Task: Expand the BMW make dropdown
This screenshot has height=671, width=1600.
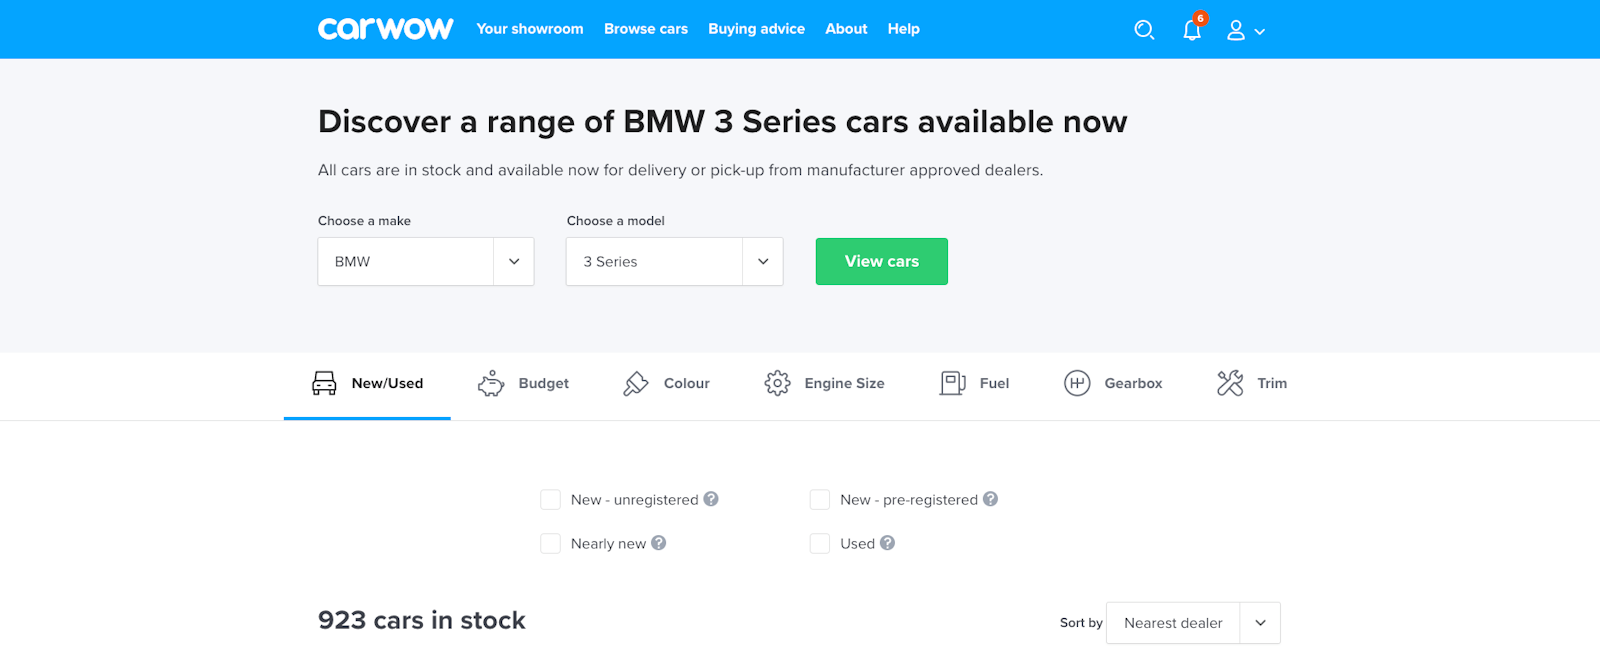Action: [426, 261]
